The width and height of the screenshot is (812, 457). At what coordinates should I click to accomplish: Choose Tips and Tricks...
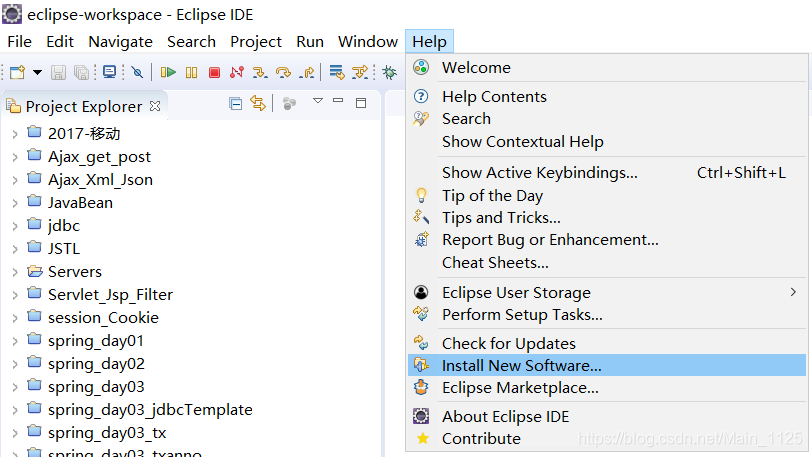point(607,218)
